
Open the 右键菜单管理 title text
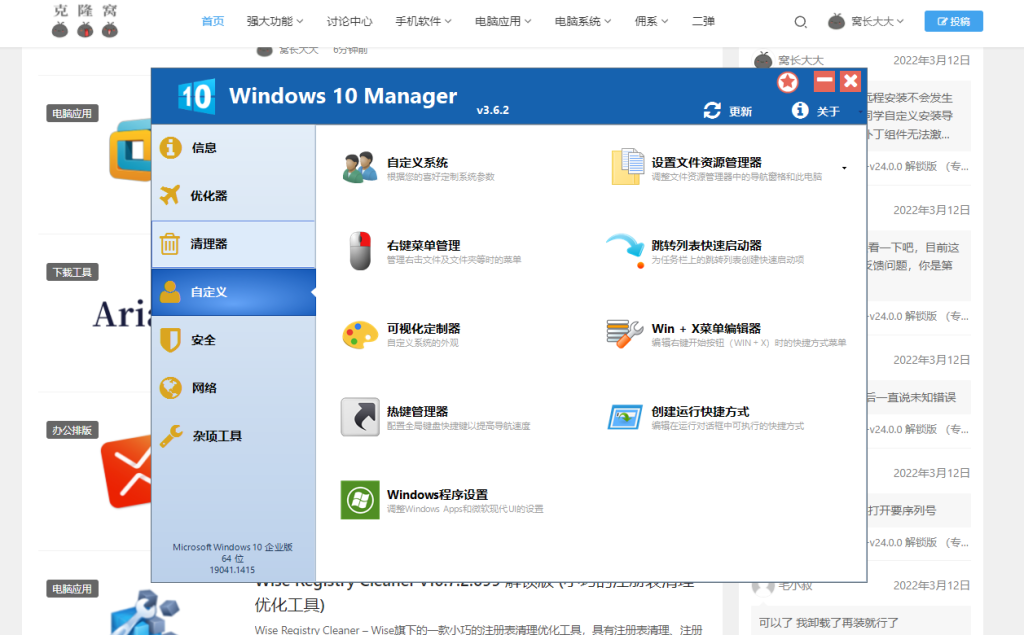click(x=423, y=246)
